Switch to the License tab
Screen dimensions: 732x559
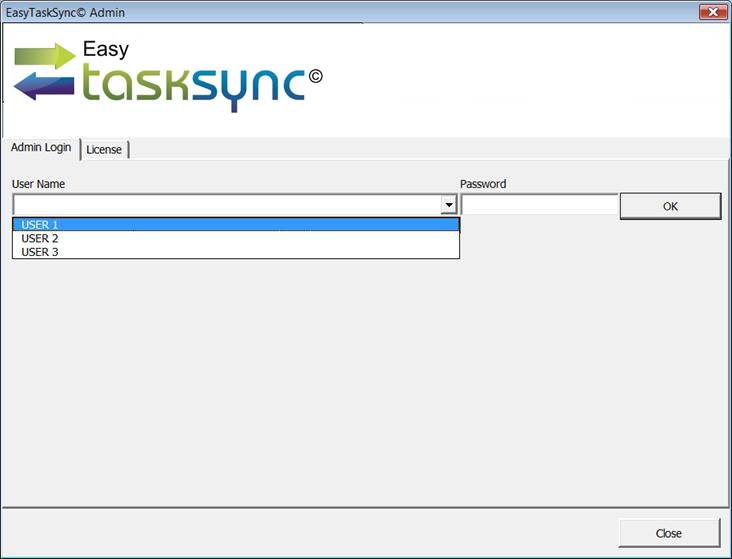tap(104, 149)
